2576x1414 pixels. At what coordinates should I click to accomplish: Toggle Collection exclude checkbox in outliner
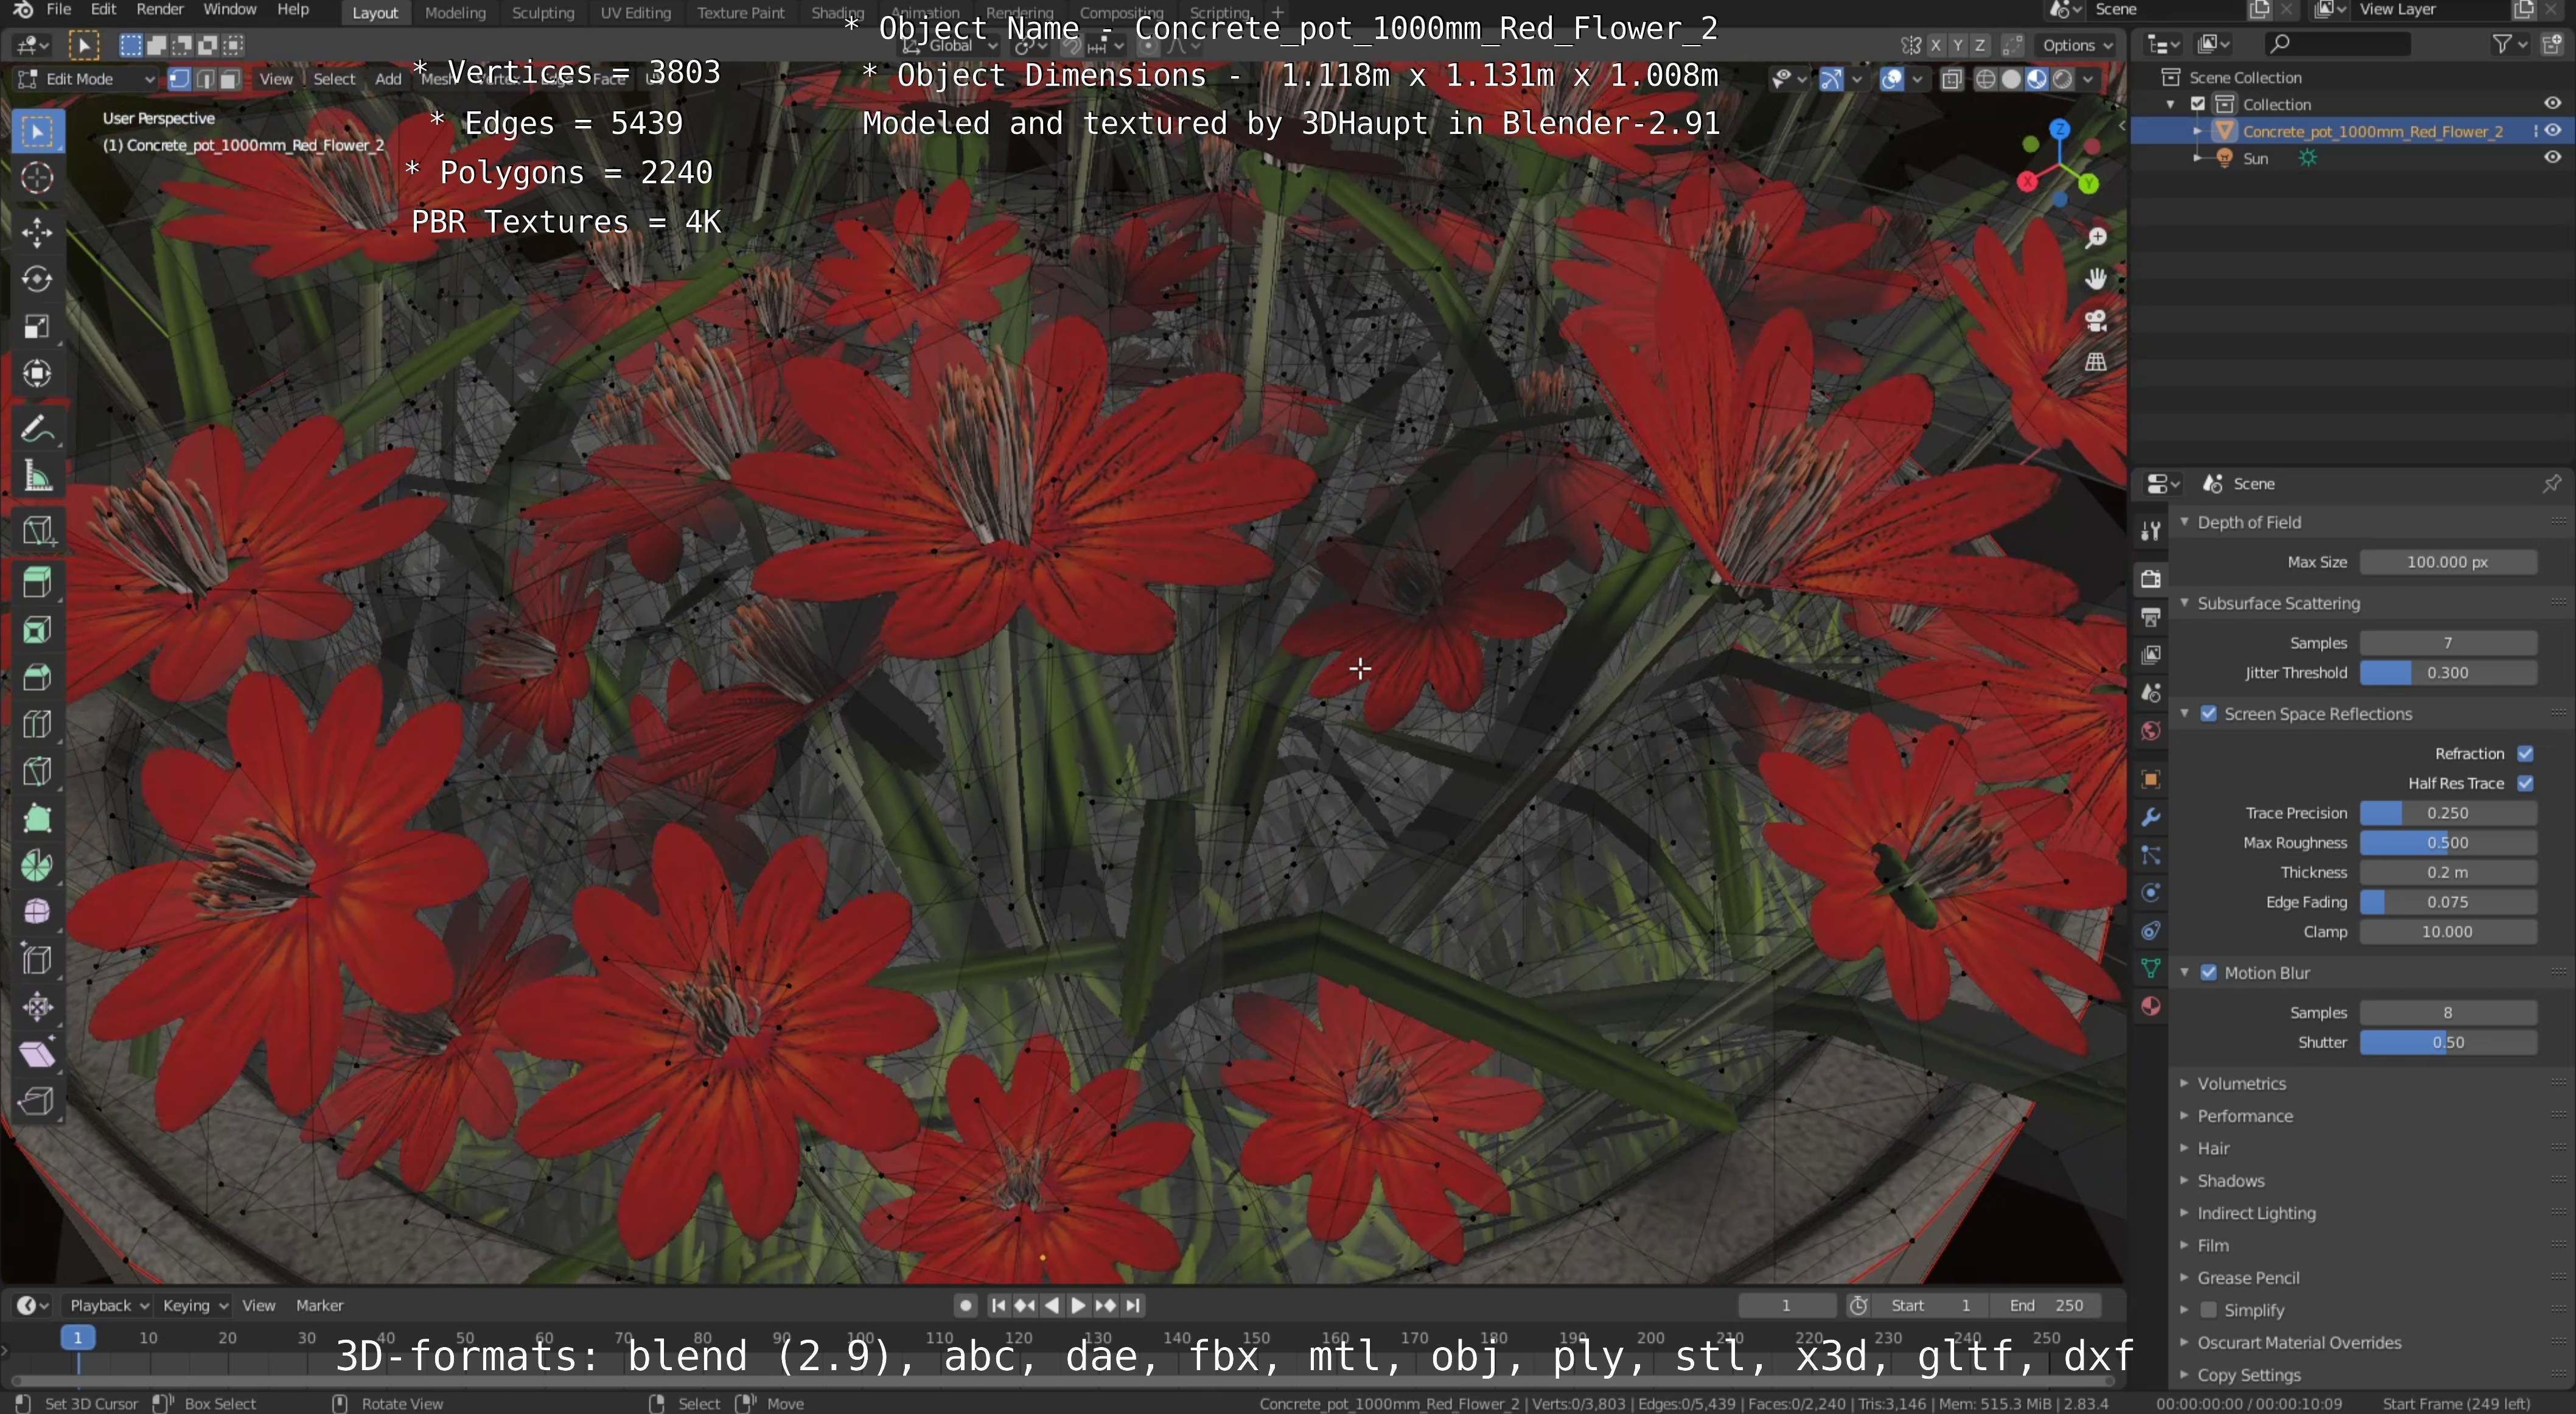2198,104
